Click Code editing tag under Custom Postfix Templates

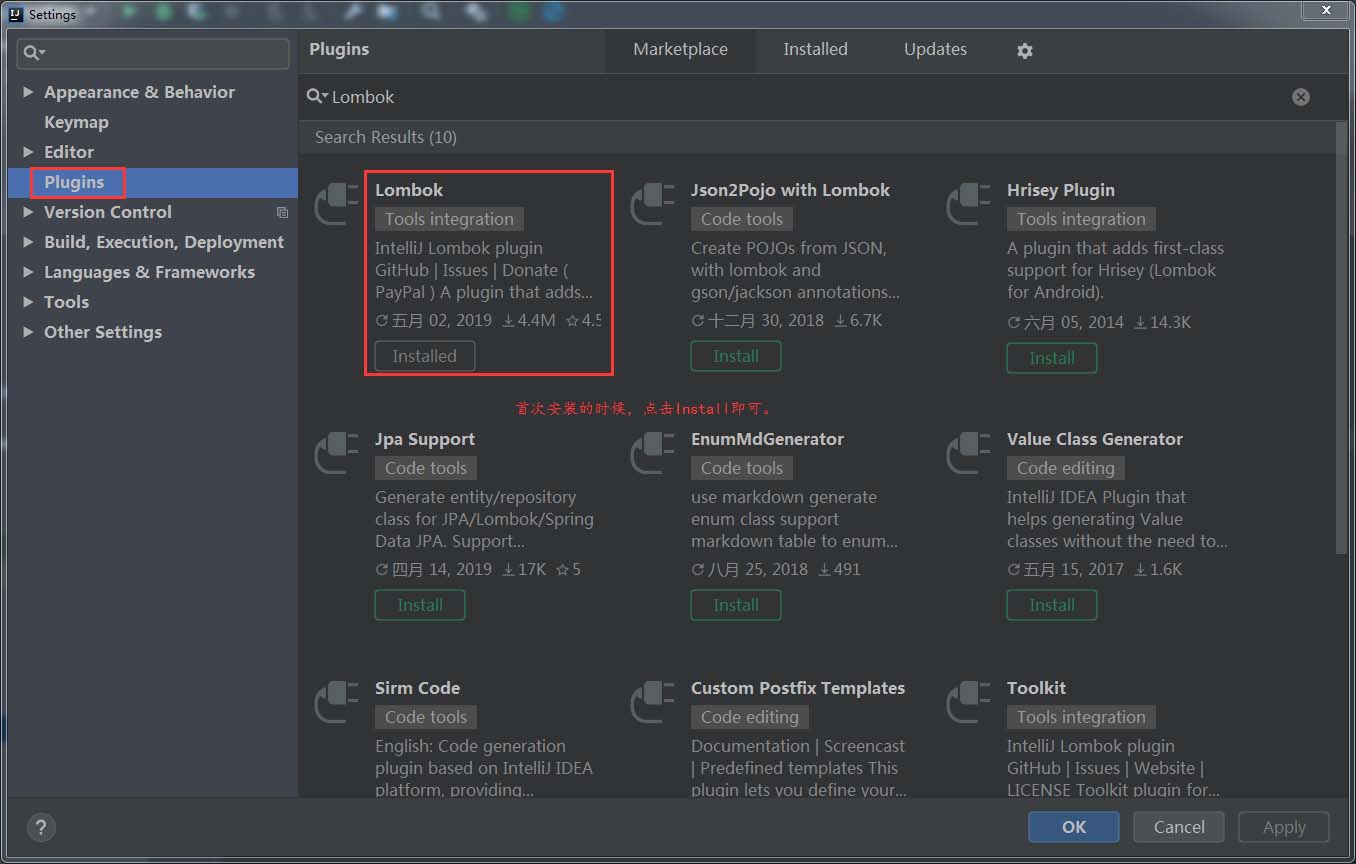pyautogui.click(x=750, y=717)
